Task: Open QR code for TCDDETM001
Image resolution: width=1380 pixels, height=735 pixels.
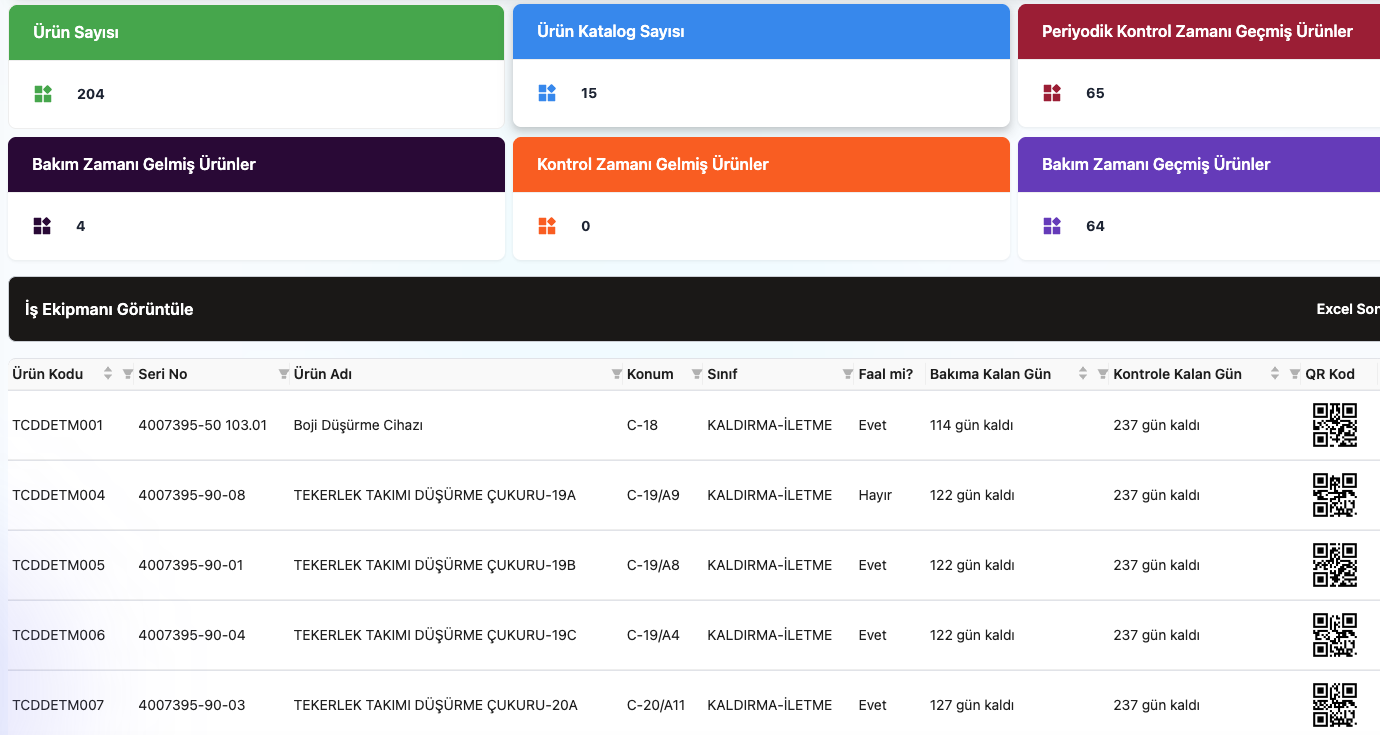Action: coord(1335,425)
